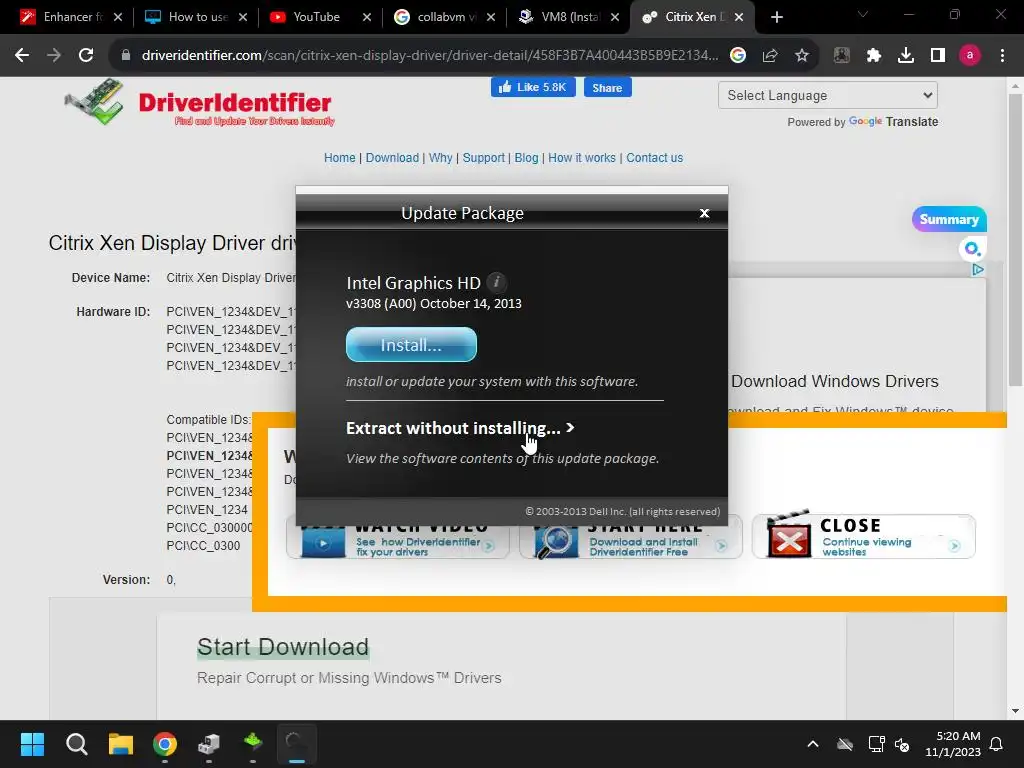Click Hardware ID value PCI\VEN_1234&DEV_1 first row
The height and width of the screenshot is (768, 1024).
231,312
